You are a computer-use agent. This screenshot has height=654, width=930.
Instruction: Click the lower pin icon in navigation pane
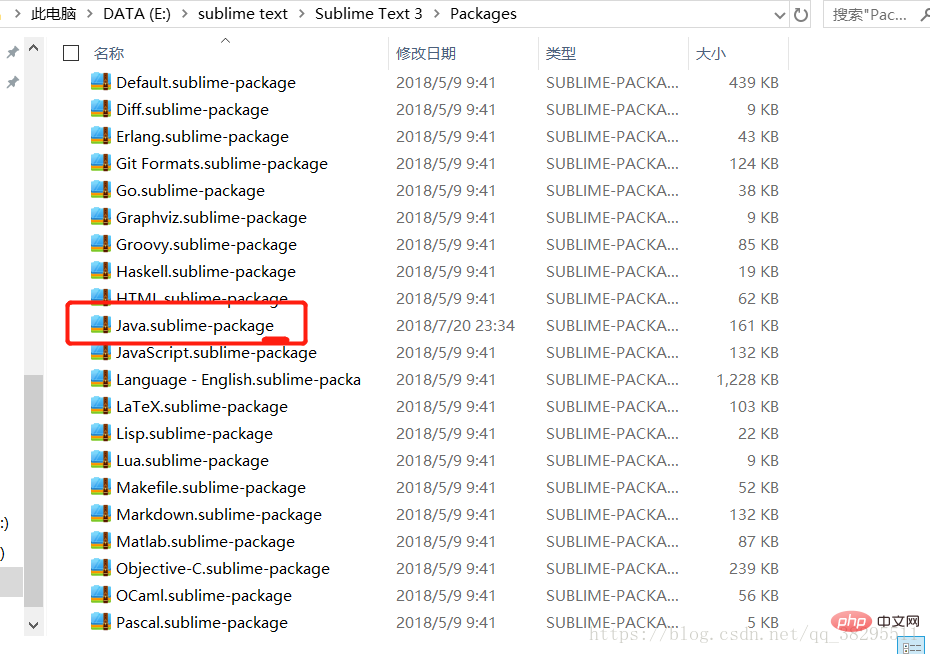(x=12, y=82)
